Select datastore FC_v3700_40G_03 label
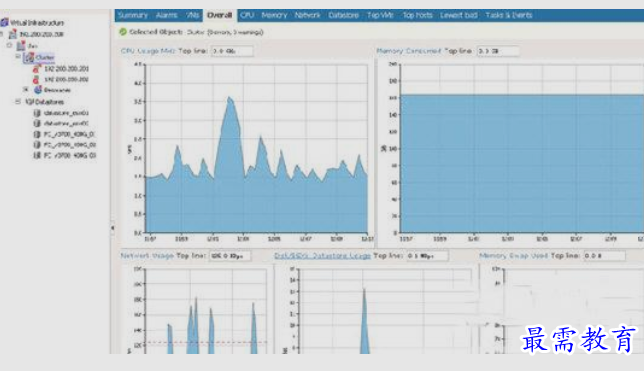 pos(70,155)
